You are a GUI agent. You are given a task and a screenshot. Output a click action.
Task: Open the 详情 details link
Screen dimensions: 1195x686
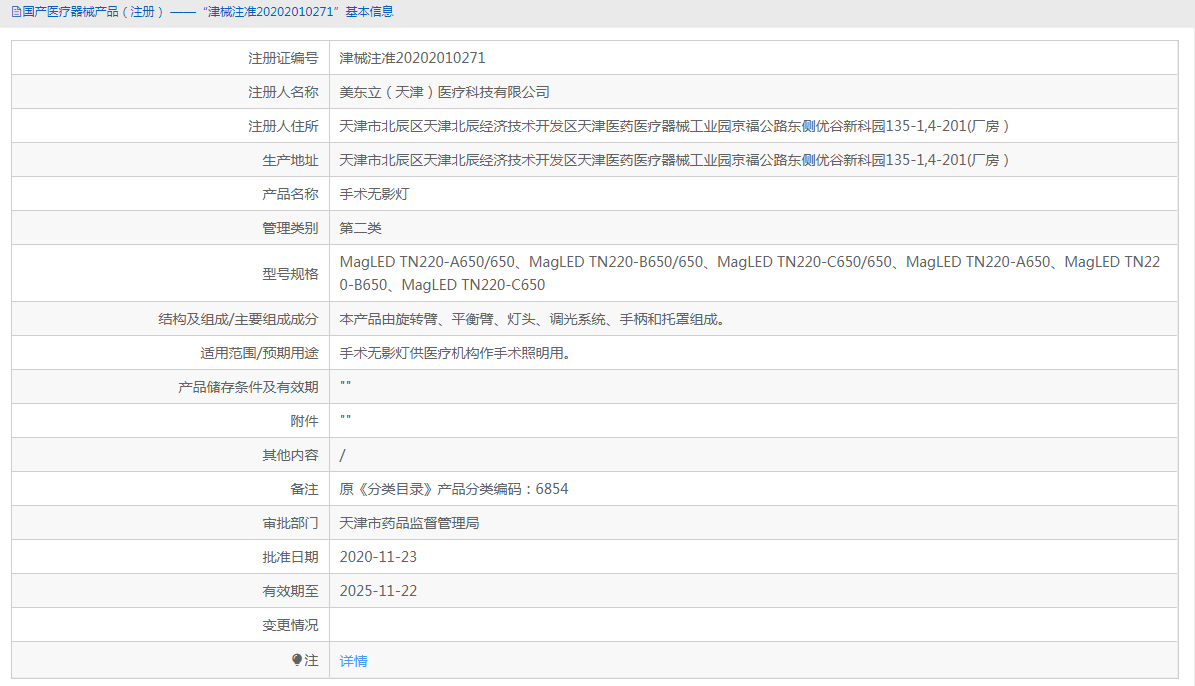(x=353, y=660)
